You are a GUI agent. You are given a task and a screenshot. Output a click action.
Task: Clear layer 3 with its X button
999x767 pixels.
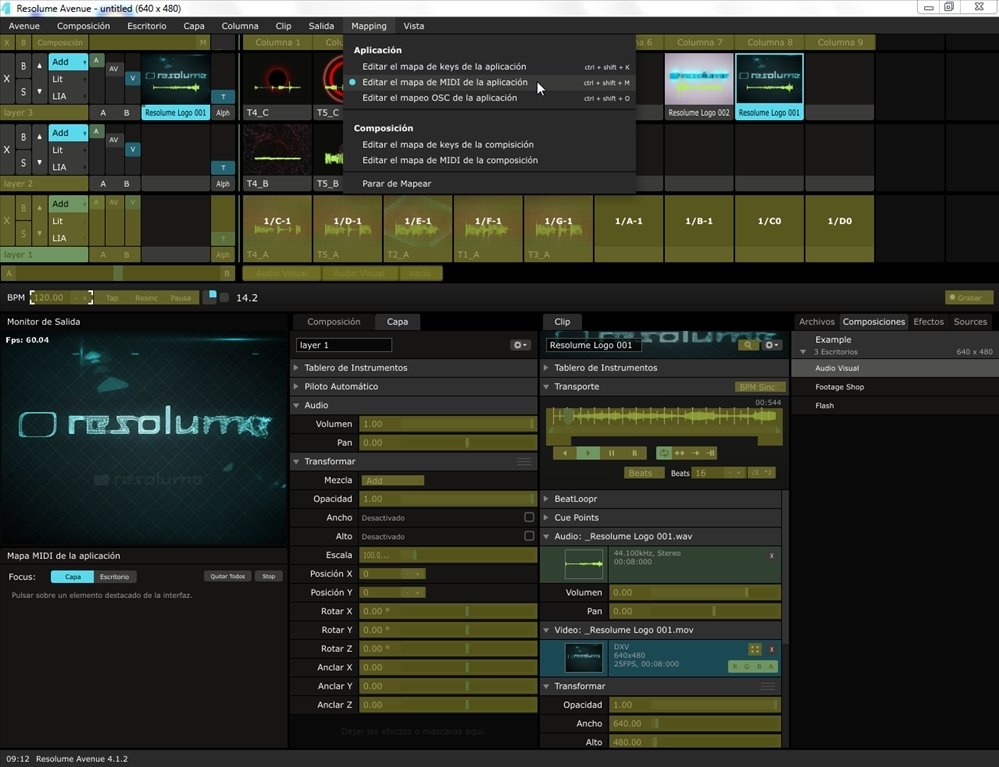[7, 79]
